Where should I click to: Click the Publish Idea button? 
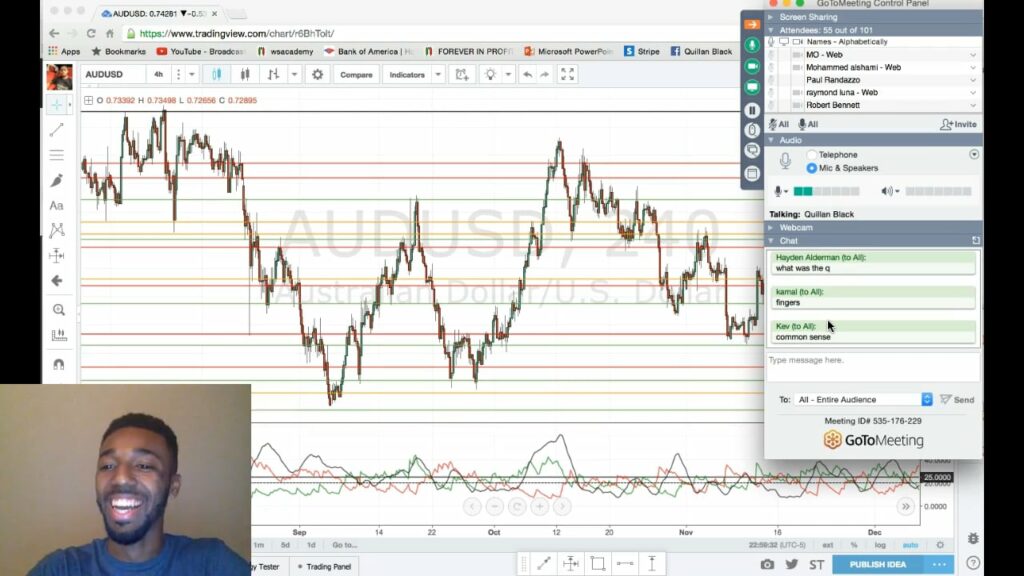point(878,564)
